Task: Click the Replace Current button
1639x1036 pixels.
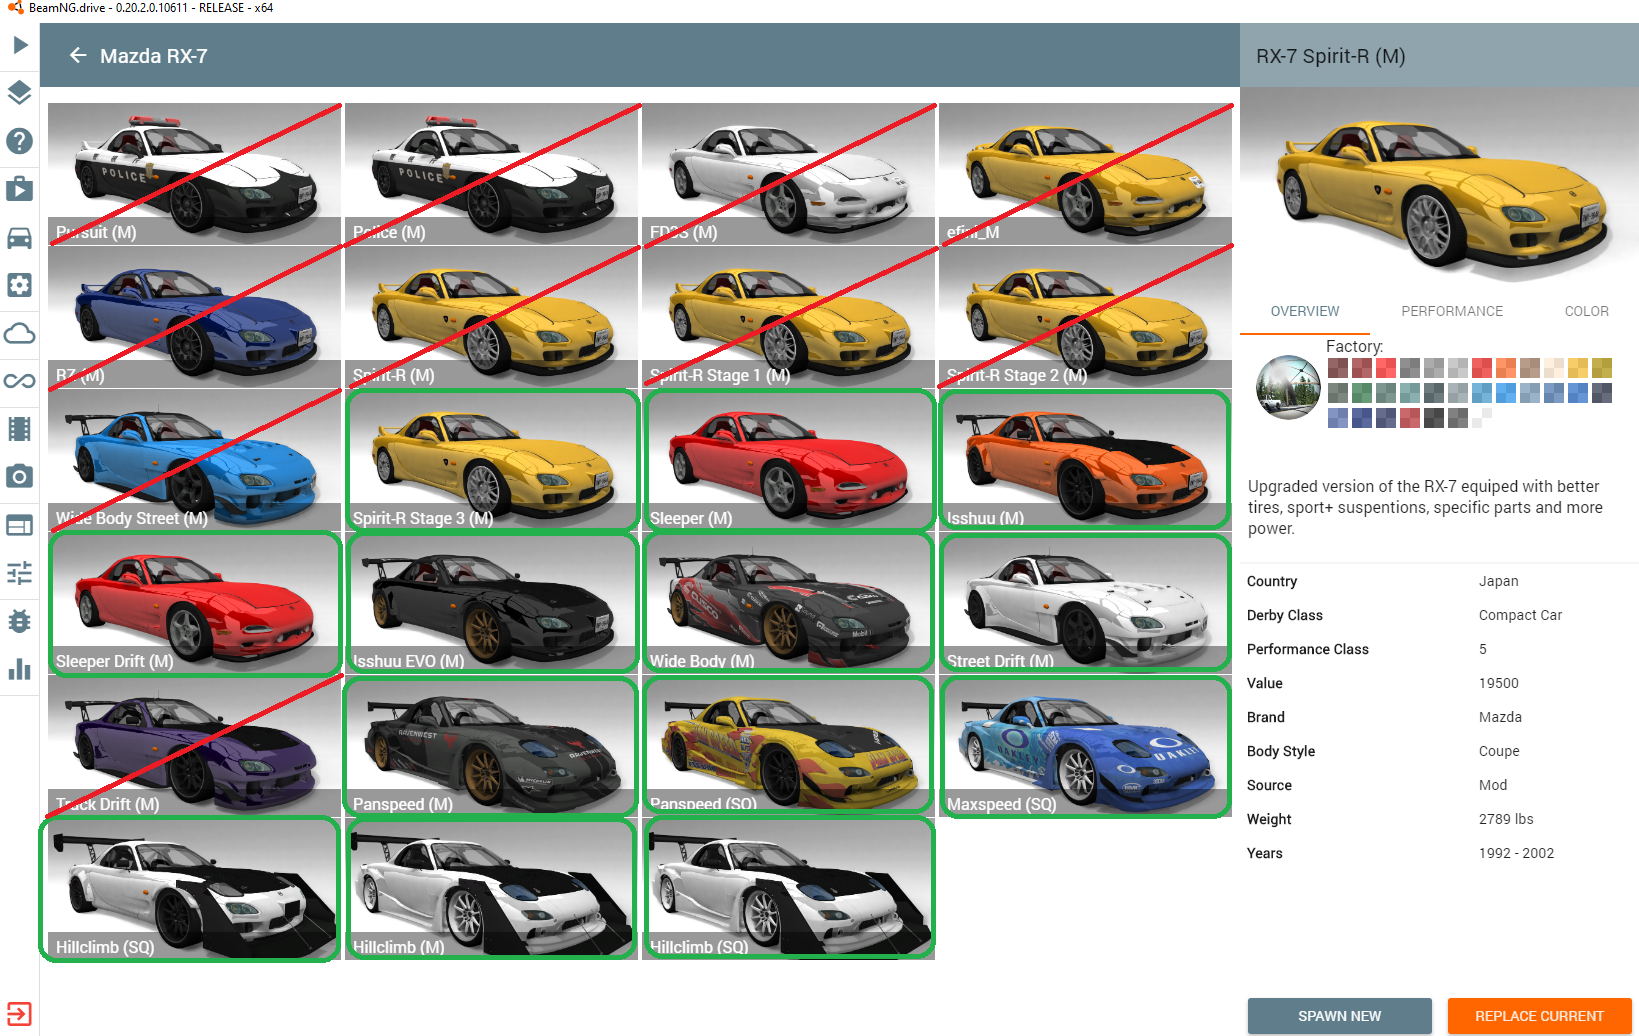Action: click(x=1540, y=1016)
